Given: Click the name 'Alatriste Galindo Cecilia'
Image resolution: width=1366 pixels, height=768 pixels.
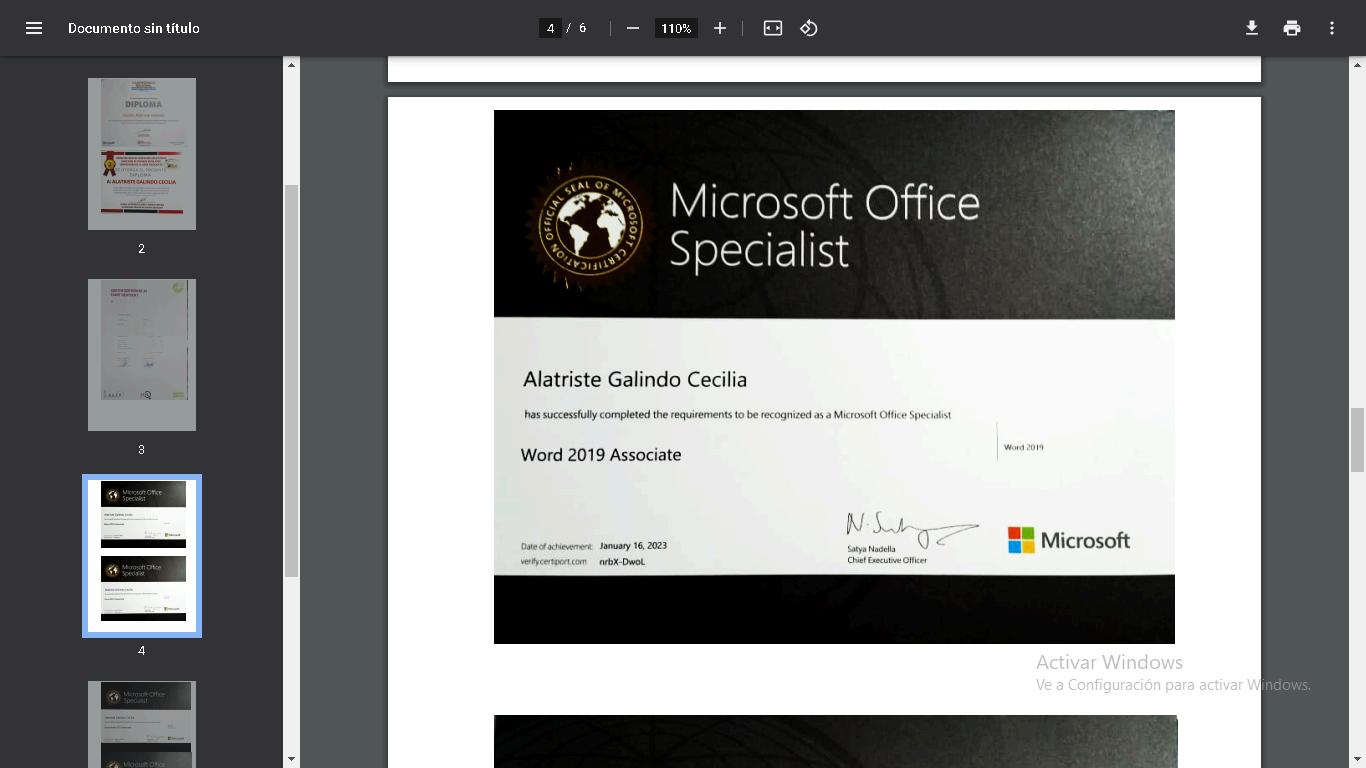Looking at the screenshot, I should click(x=635, y=380).
